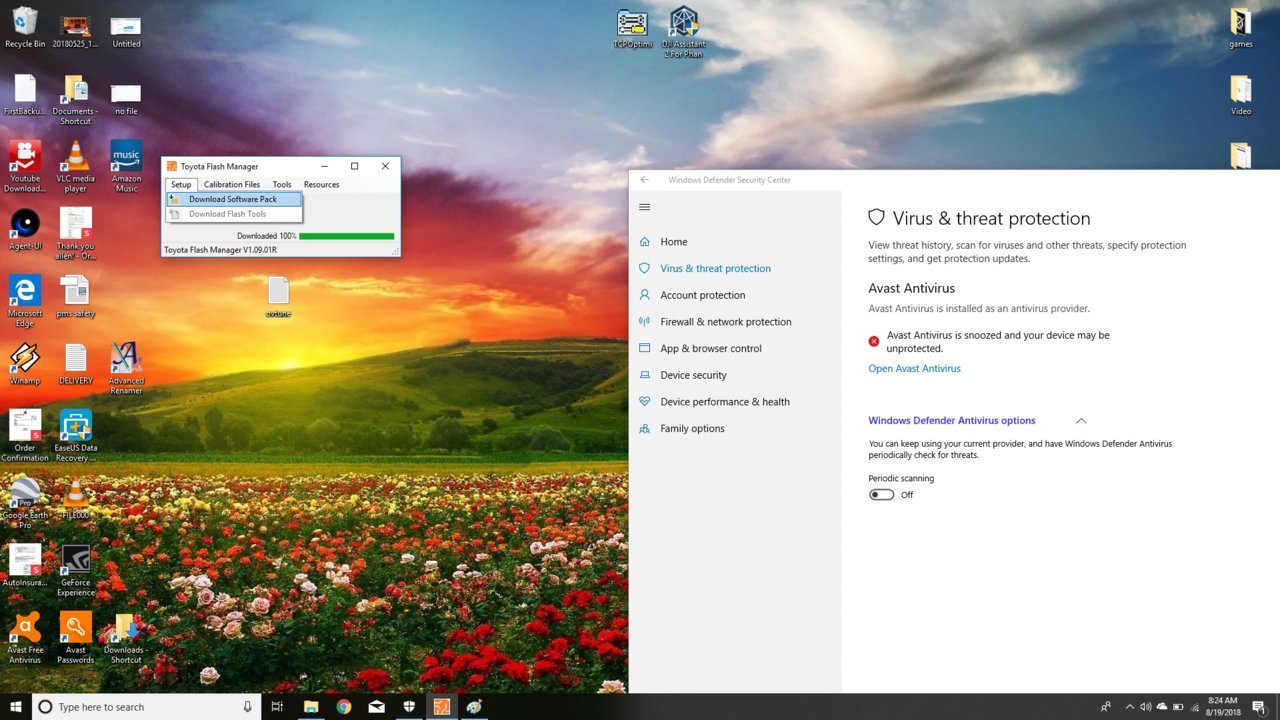Open Youtube Downloader desktop icon
Viewport: 1280px width, 720px height.
25,166
